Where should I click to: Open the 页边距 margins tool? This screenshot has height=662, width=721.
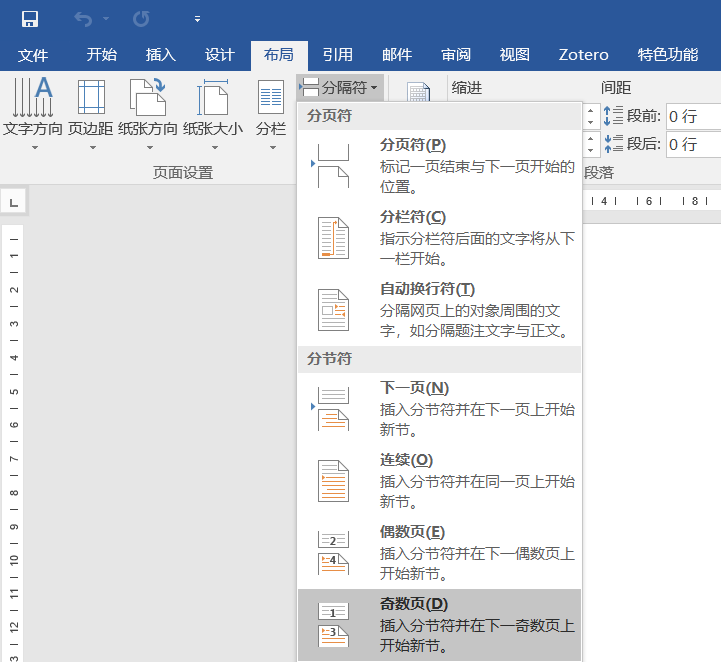pos(91,110)
